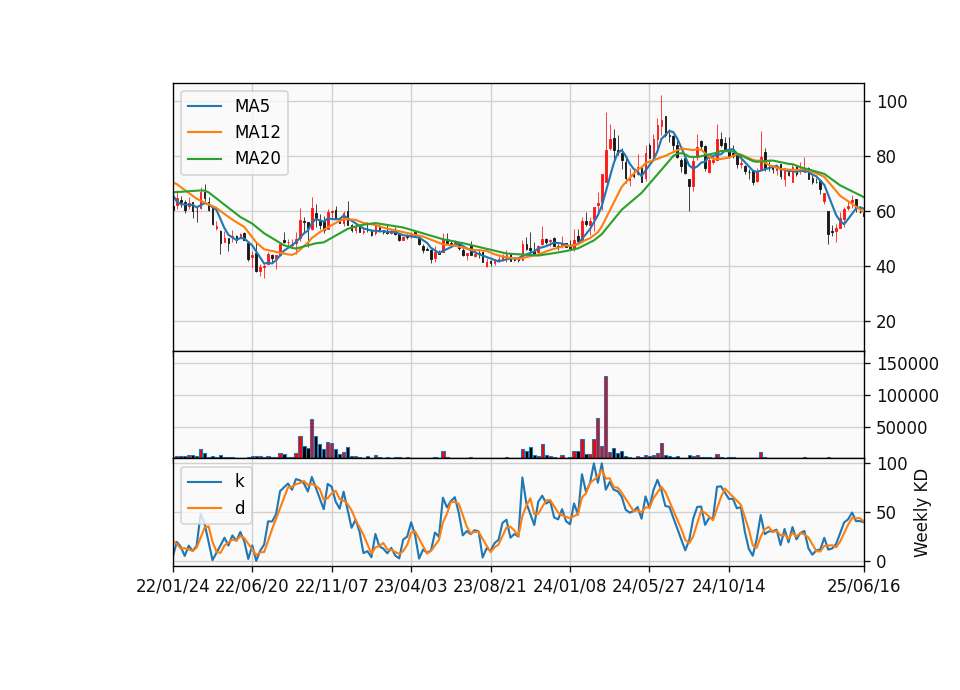Click the tallest late-2022 volume bar
Viewport: 960px width, 690px height.
tap(312, 438)
